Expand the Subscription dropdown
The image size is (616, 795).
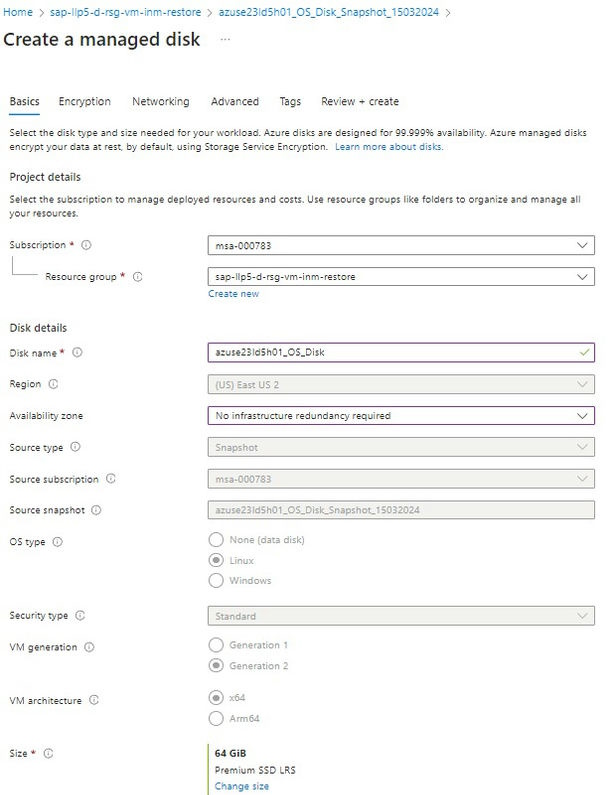pyautogui.click(x=402, y=245)
